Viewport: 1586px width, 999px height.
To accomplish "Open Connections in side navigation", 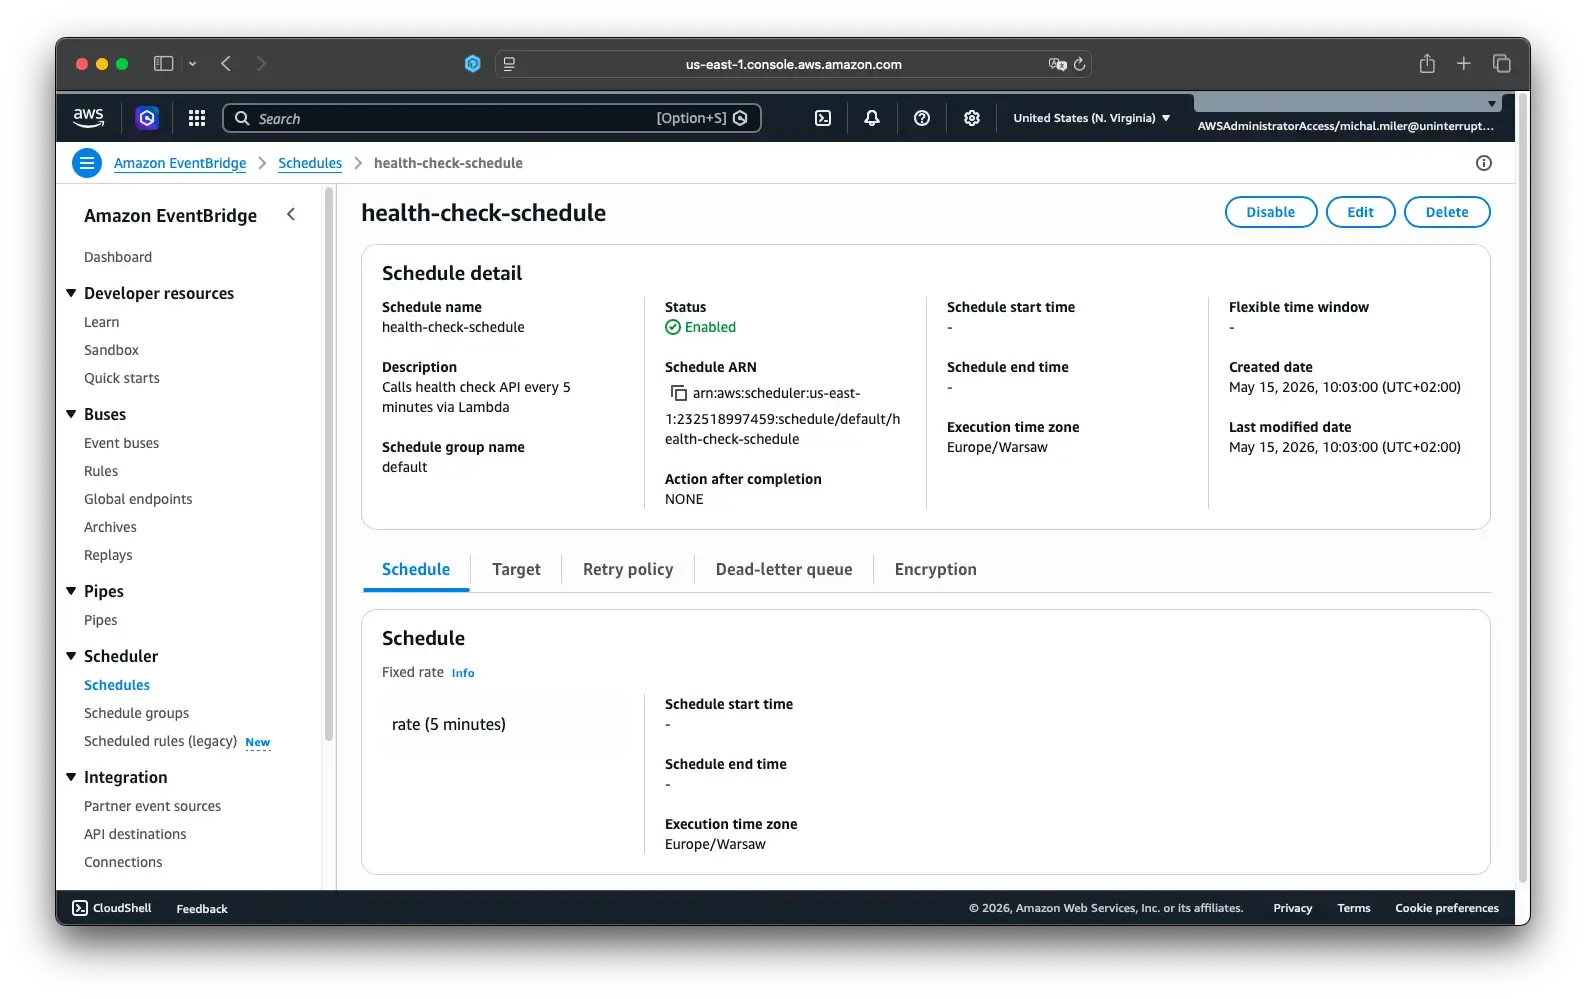I will (x=123, y=862).
